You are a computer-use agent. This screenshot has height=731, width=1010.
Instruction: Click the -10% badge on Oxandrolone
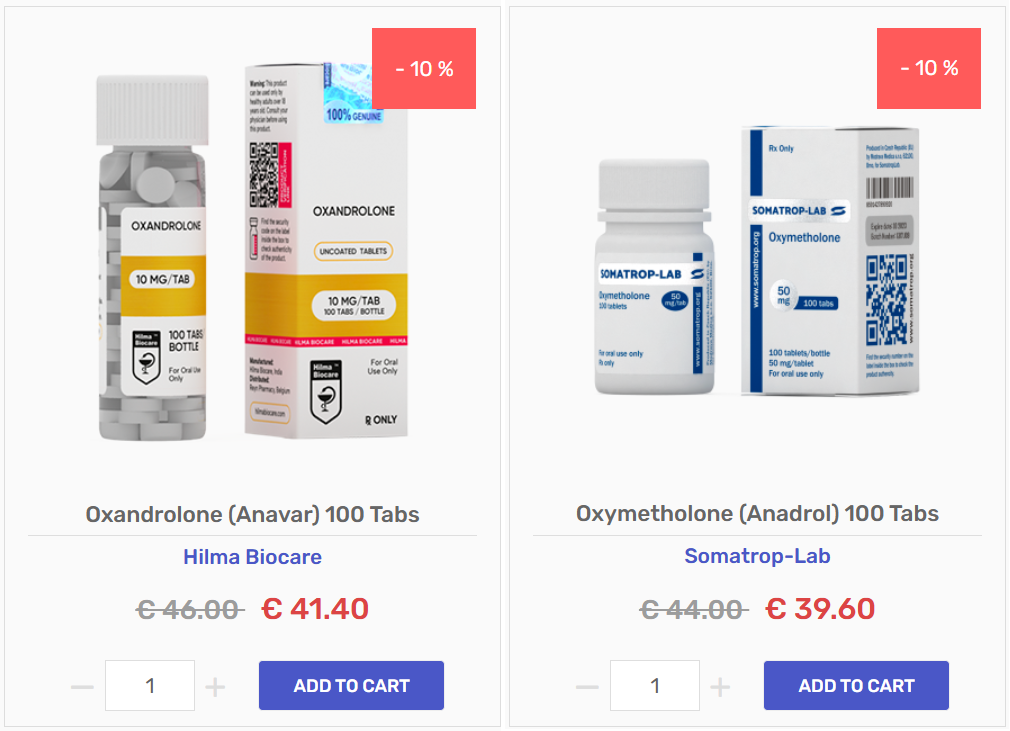pos(424,68)
